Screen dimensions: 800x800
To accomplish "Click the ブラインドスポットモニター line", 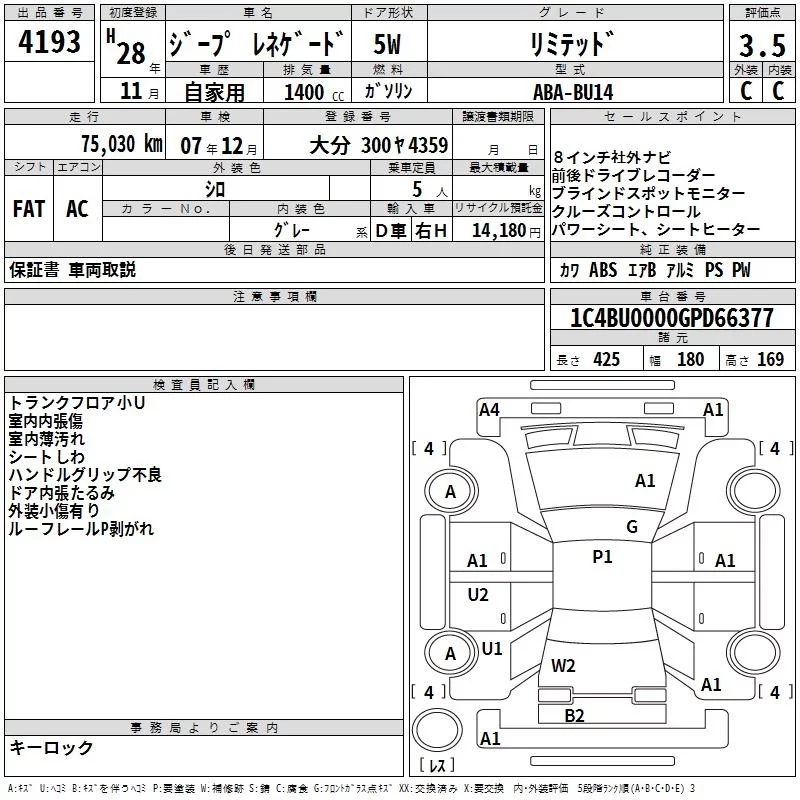I will click(648, 193).
